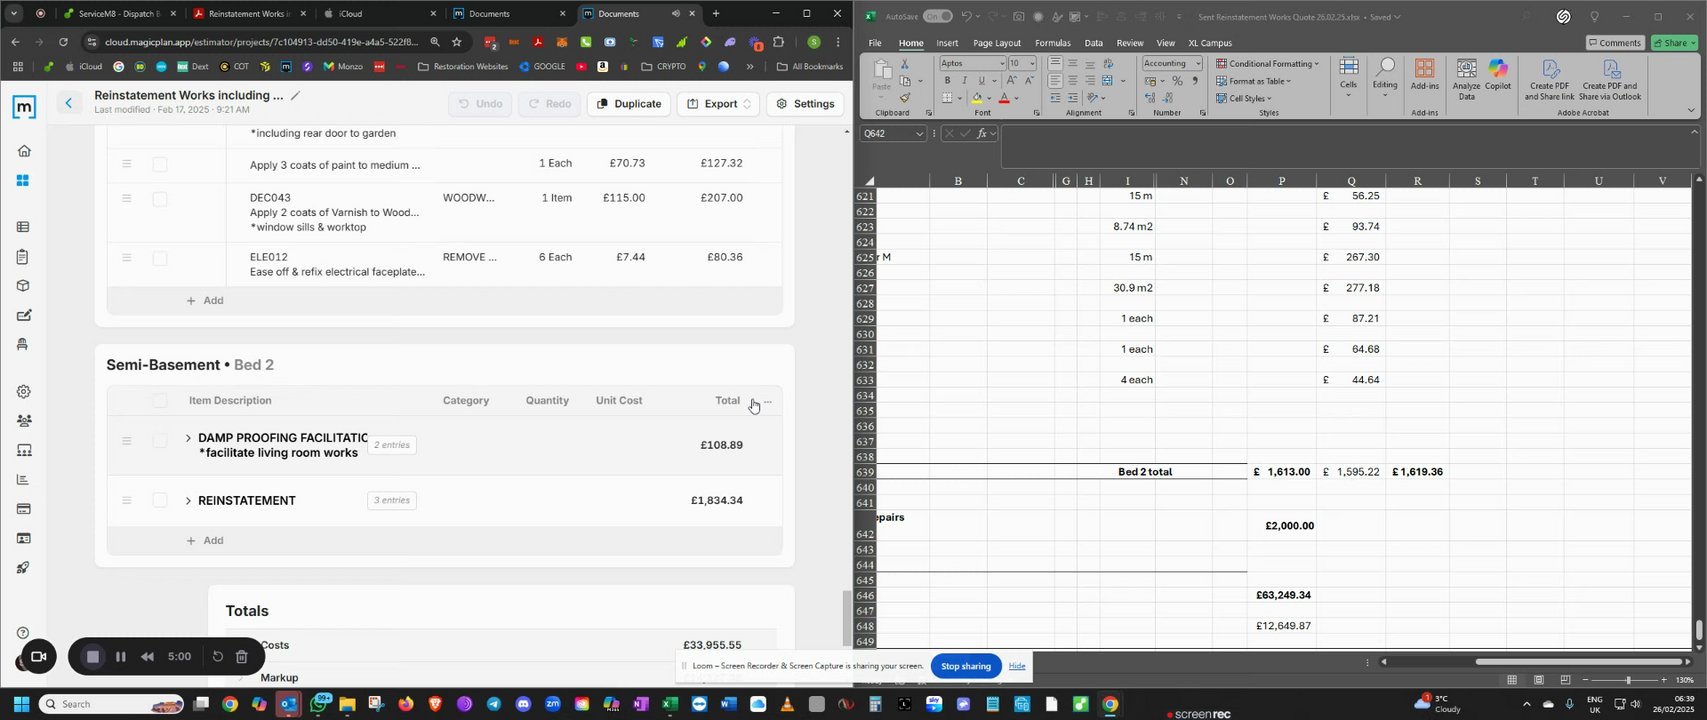The image size is (1707, 720).
Task: Click Create PDF and Share via Outlook
Action: [1610, 79]
